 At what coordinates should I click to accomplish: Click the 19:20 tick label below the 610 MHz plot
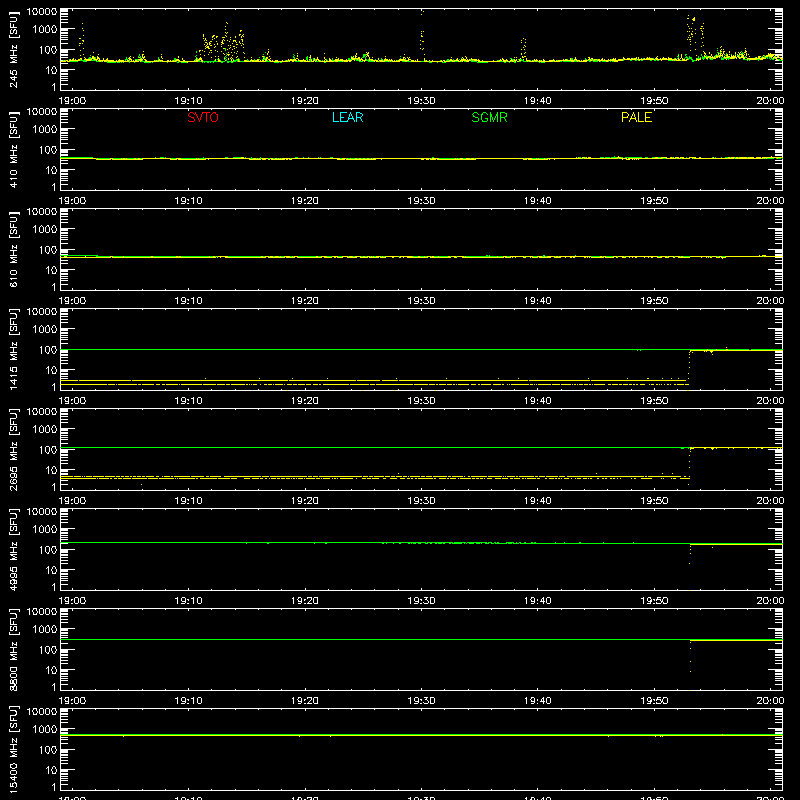(x=305, y=301)
